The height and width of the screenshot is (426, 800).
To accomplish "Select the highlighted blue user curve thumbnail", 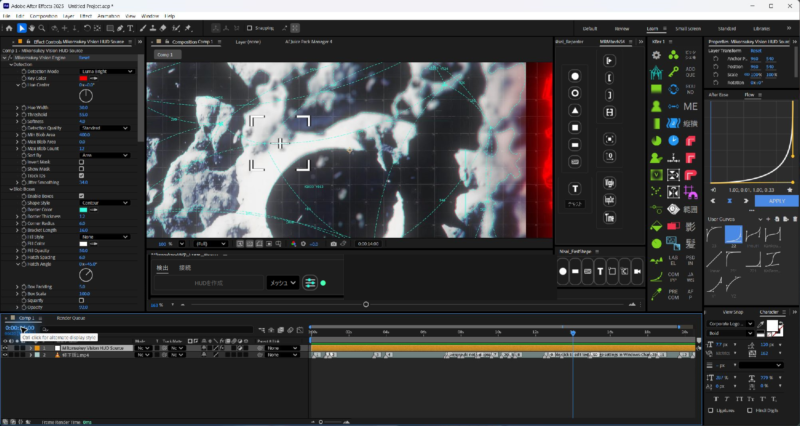I will coord(733,235).
